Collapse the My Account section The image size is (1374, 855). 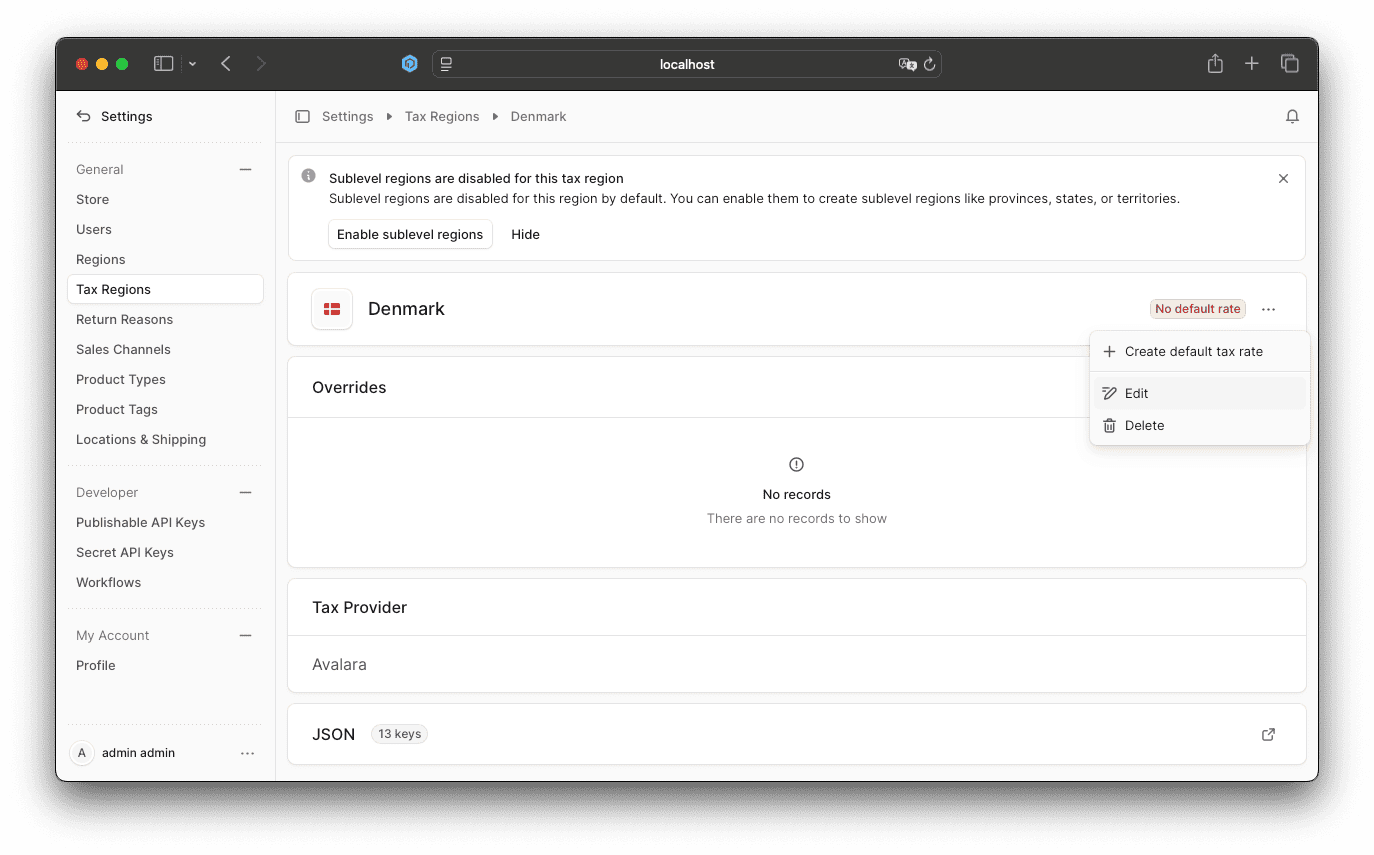245,636
